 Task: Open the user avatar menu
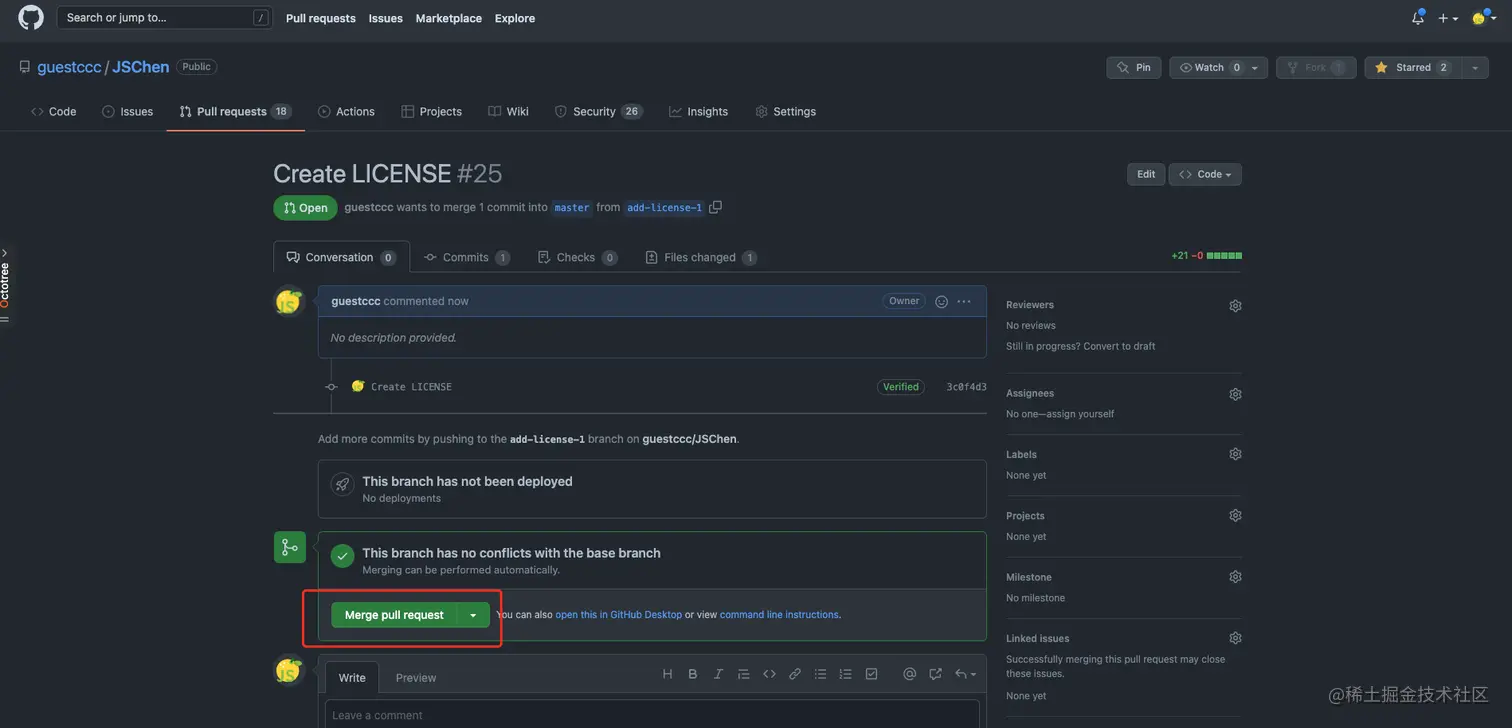(x=1483, y=18)
